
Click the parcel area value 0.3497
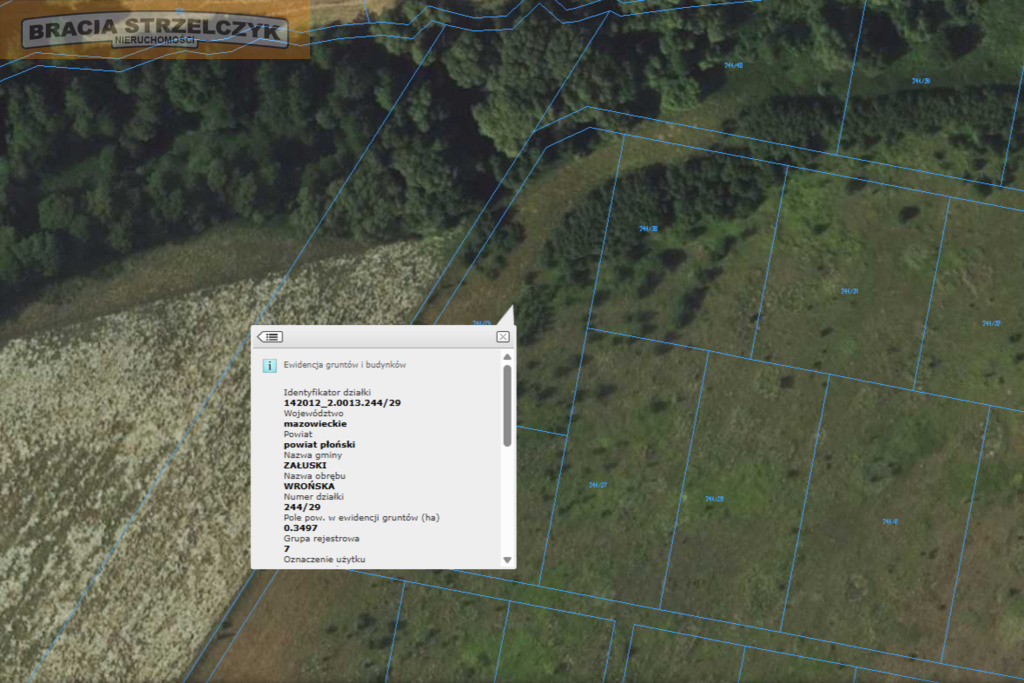click(300, 528)
